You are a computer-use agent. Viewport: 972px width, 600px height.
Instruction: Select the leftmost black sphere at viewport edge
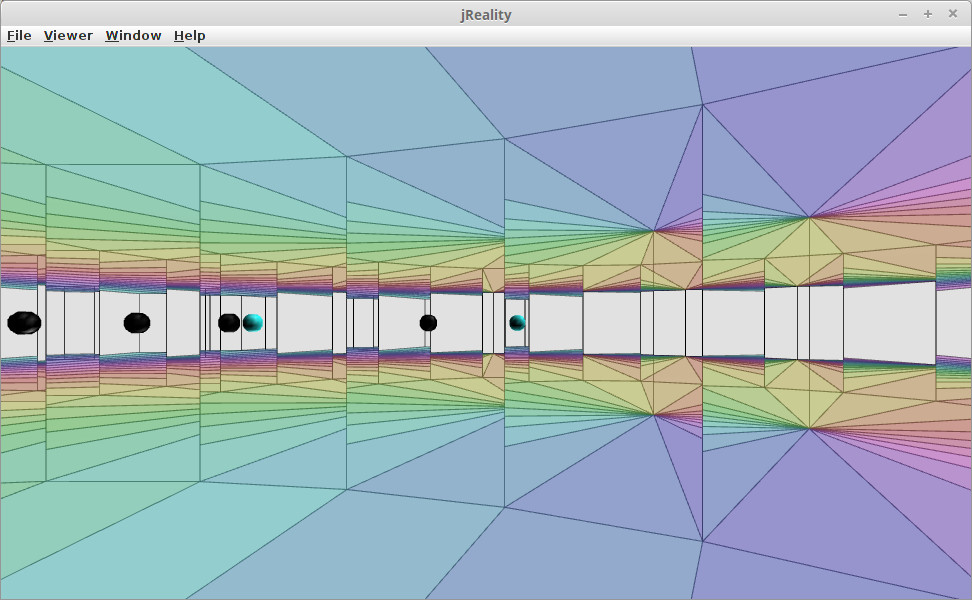click(23, 322)
